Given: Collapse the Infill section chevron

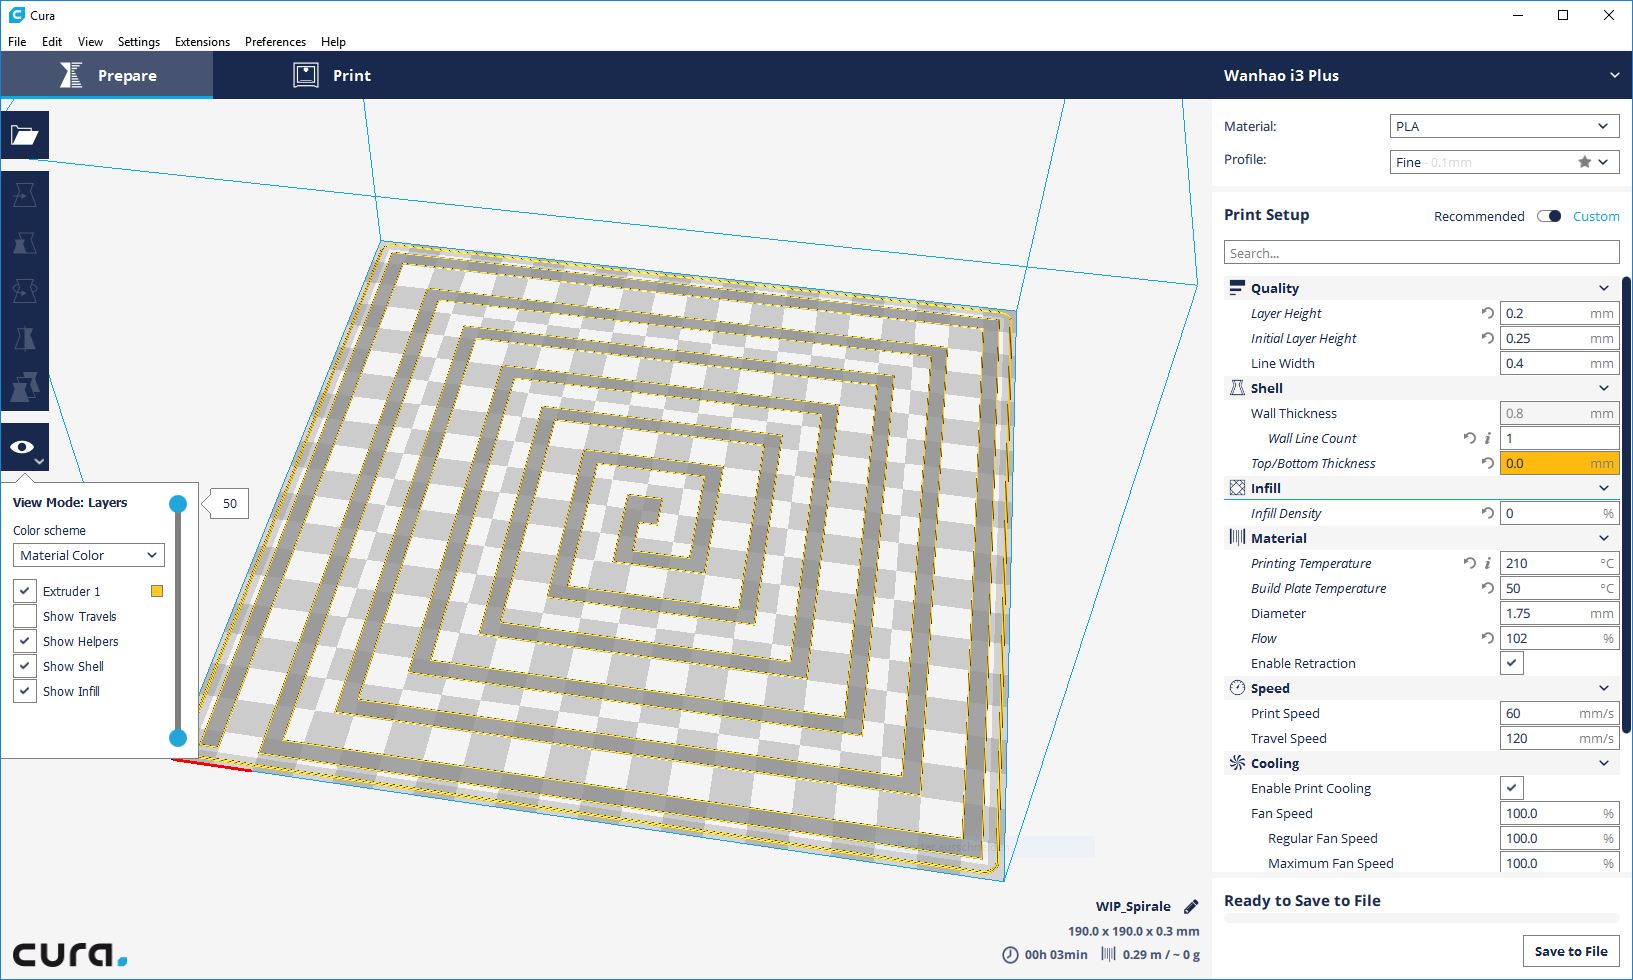Looking at the screenshot, I should point(1604,488).
